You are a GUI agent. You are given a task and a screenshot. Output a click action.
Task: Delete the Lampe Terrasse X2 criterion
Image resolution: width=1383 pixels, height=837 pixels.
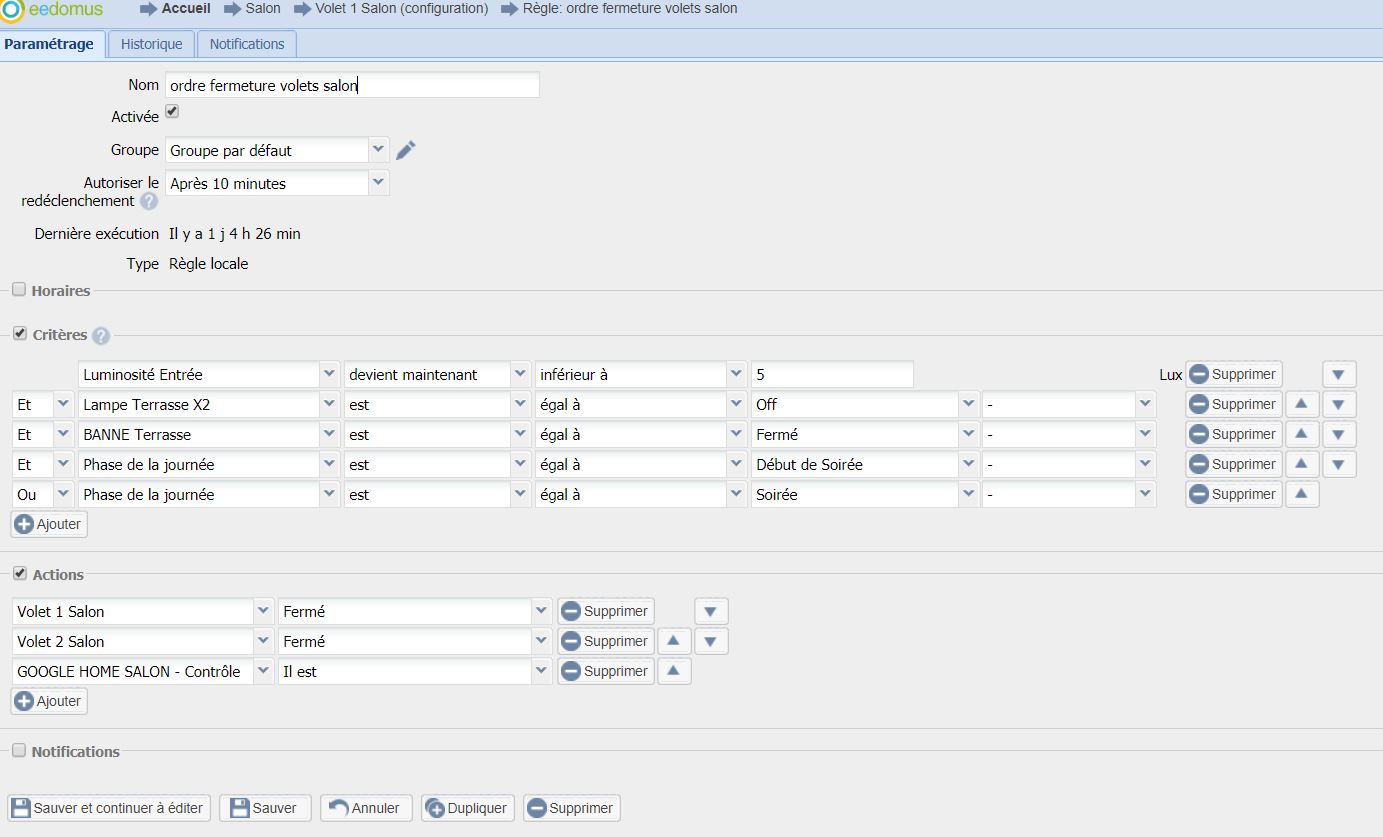coord(1234,404)
